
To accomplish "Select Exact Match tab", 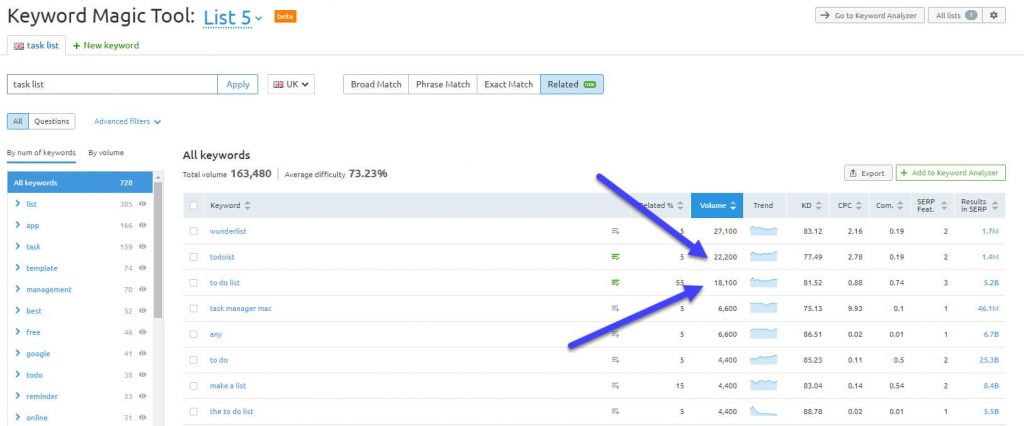I will point(509,84).
